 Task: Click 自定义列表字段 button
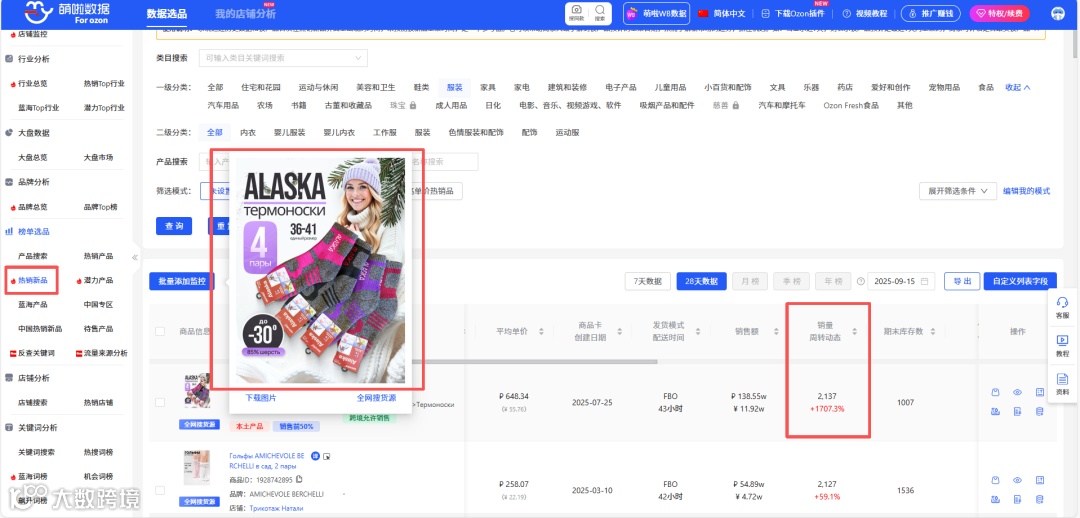tap(1020, 281)
